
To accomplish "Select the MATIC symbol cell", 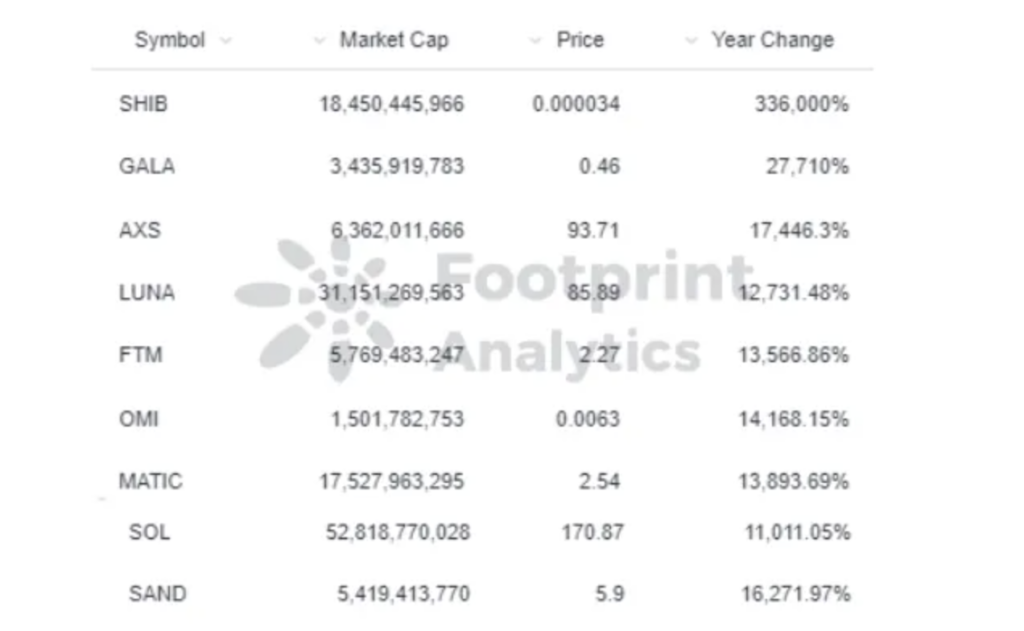I will (x=150, y=481).
